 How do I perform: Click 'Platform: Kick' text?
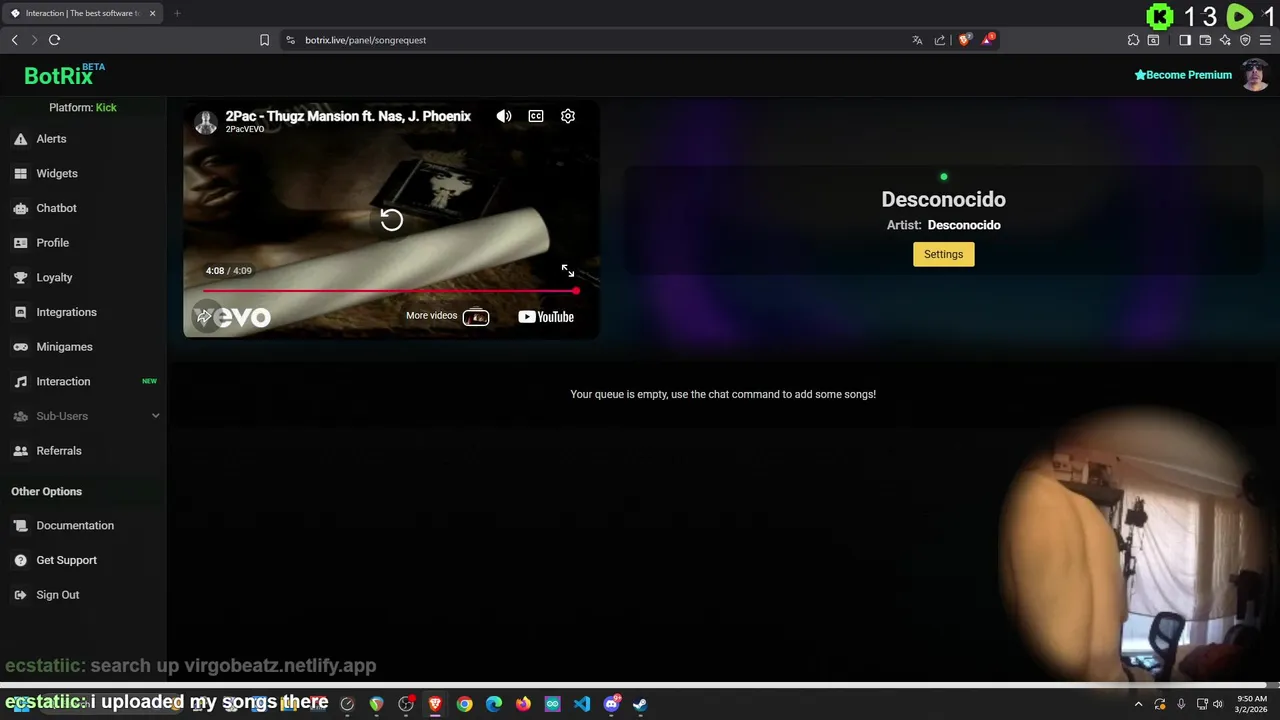(x=83, y=107)
